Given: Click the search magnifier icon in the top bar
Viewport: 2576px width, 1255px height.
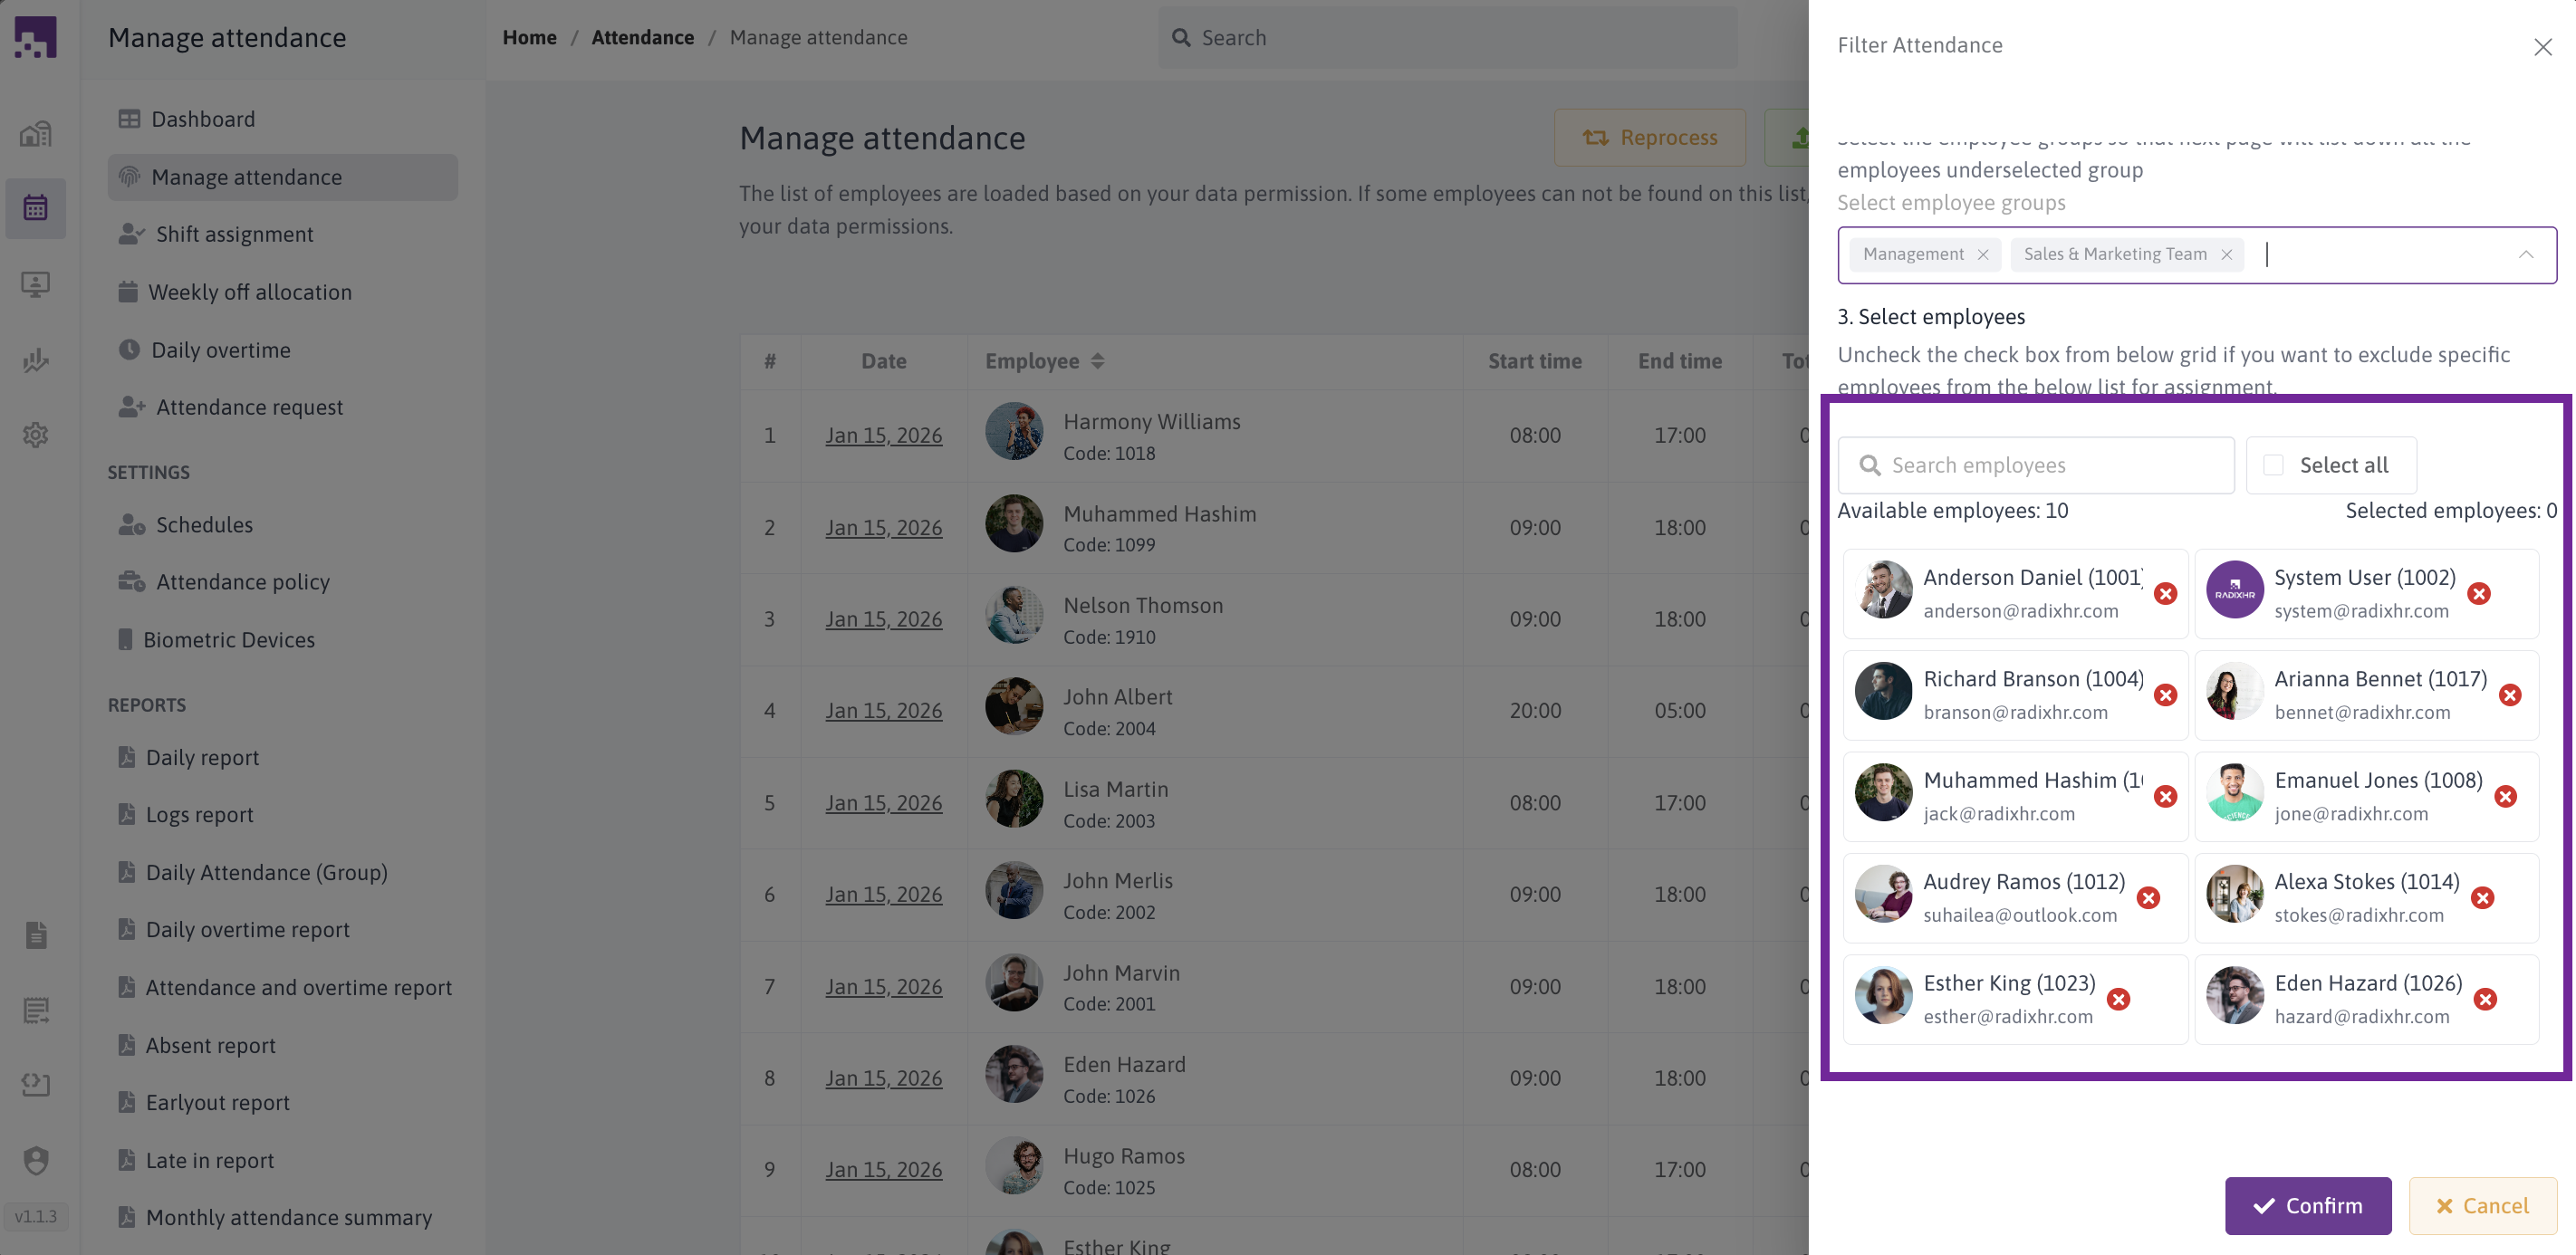Looking at the screenshot, I should [1182, 37].
